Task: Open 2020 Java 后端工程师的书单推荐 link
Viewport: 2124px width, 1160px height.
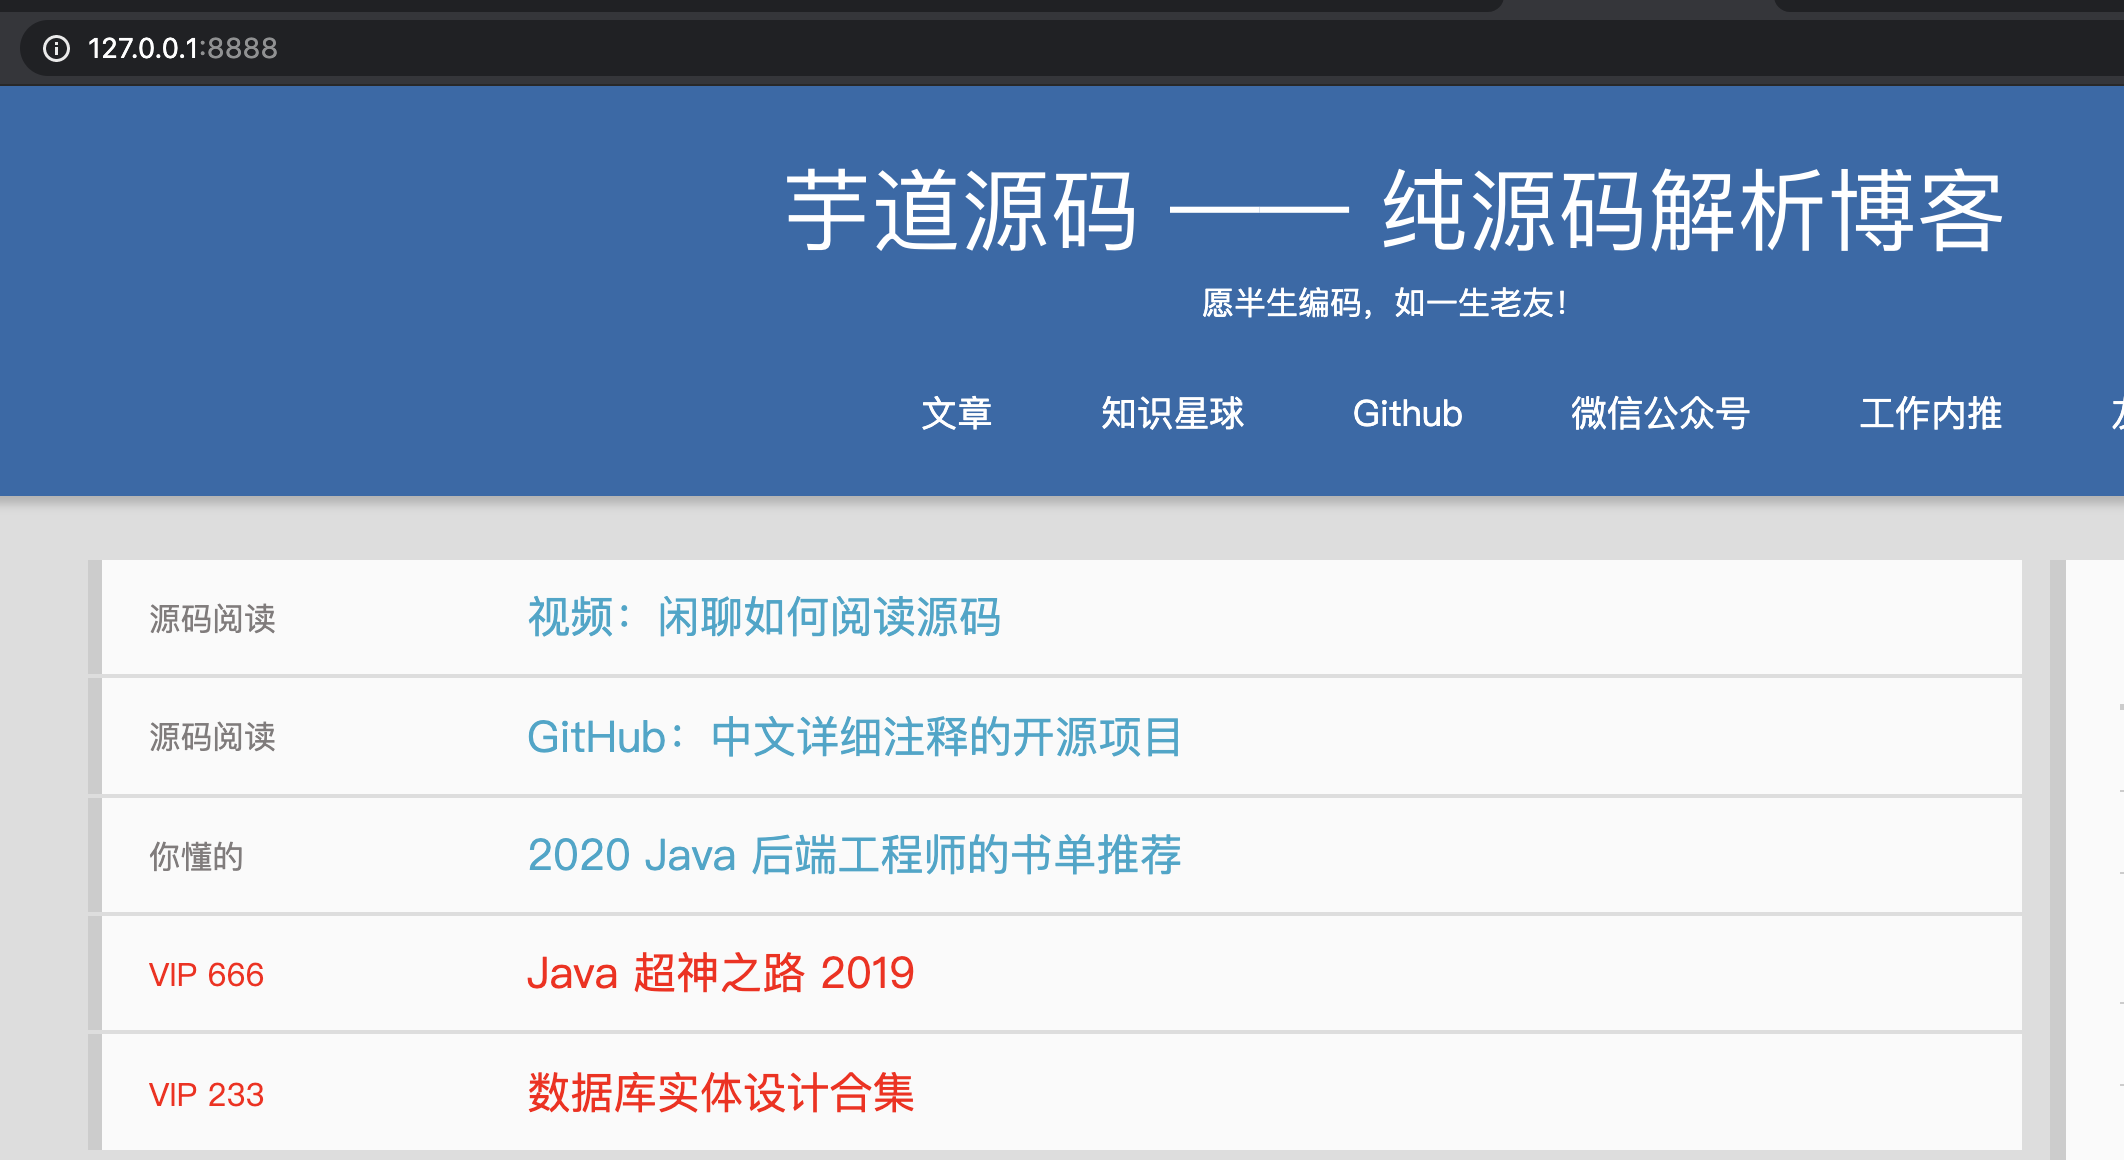Action: pyautogui.click(x=854, y=855)
